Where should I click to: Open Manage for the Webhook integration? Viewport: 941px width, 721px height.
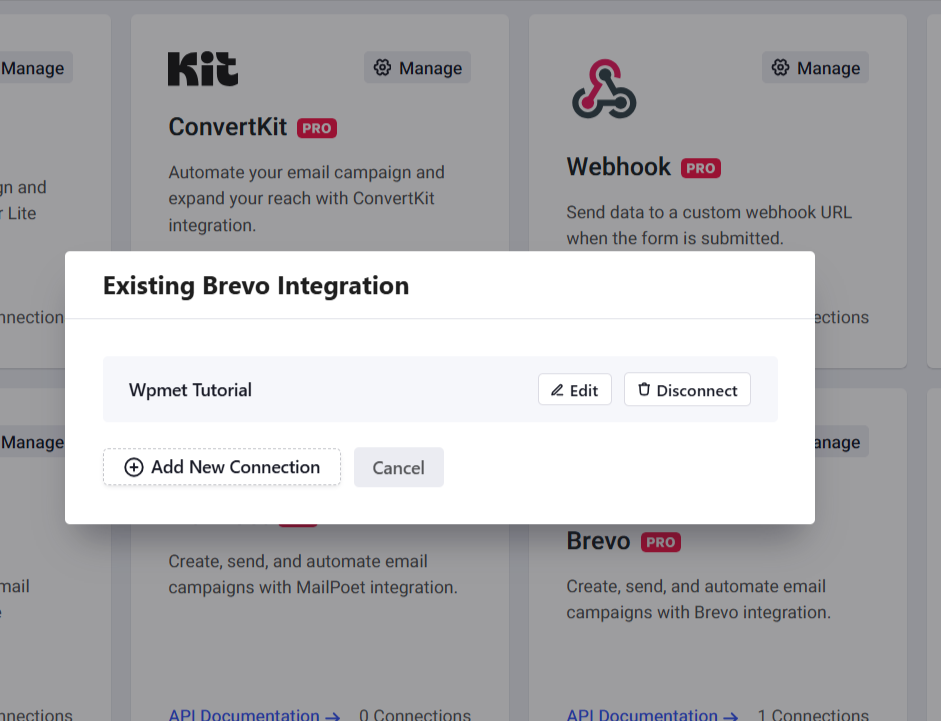[x=815, y=68]
